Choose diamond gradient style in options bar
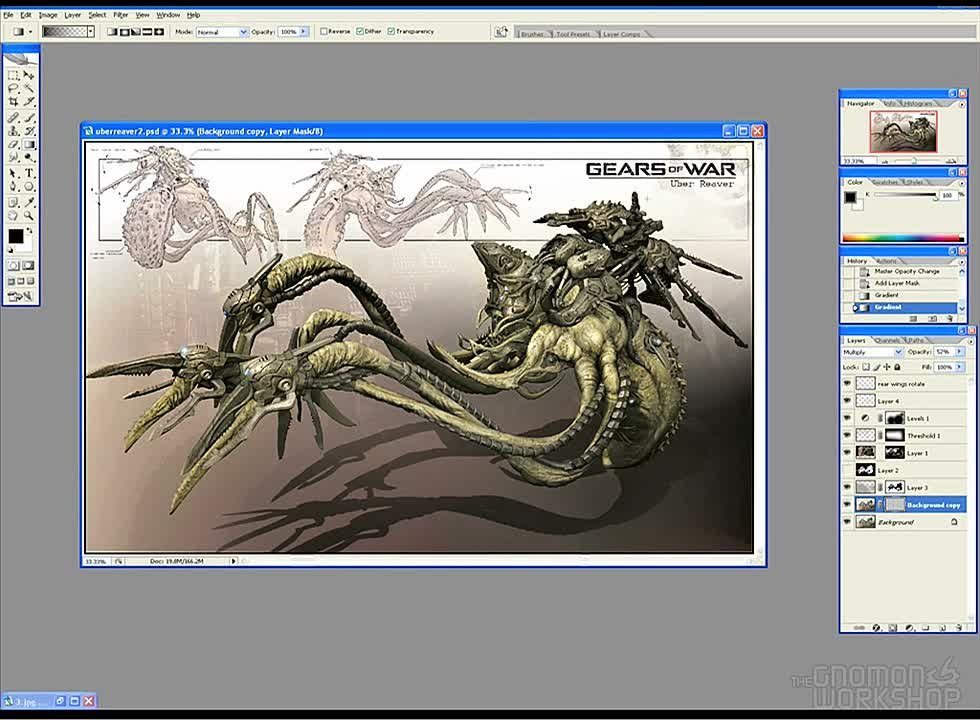The width and height of the screenshot is (980, 720). 159,31
